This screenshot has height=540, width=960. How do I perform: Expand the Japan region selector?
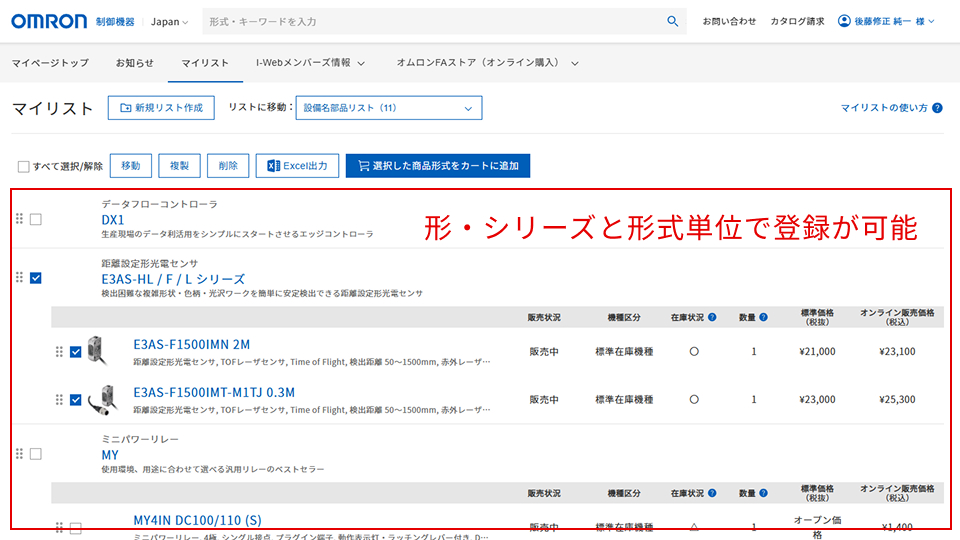pos(169,21)
